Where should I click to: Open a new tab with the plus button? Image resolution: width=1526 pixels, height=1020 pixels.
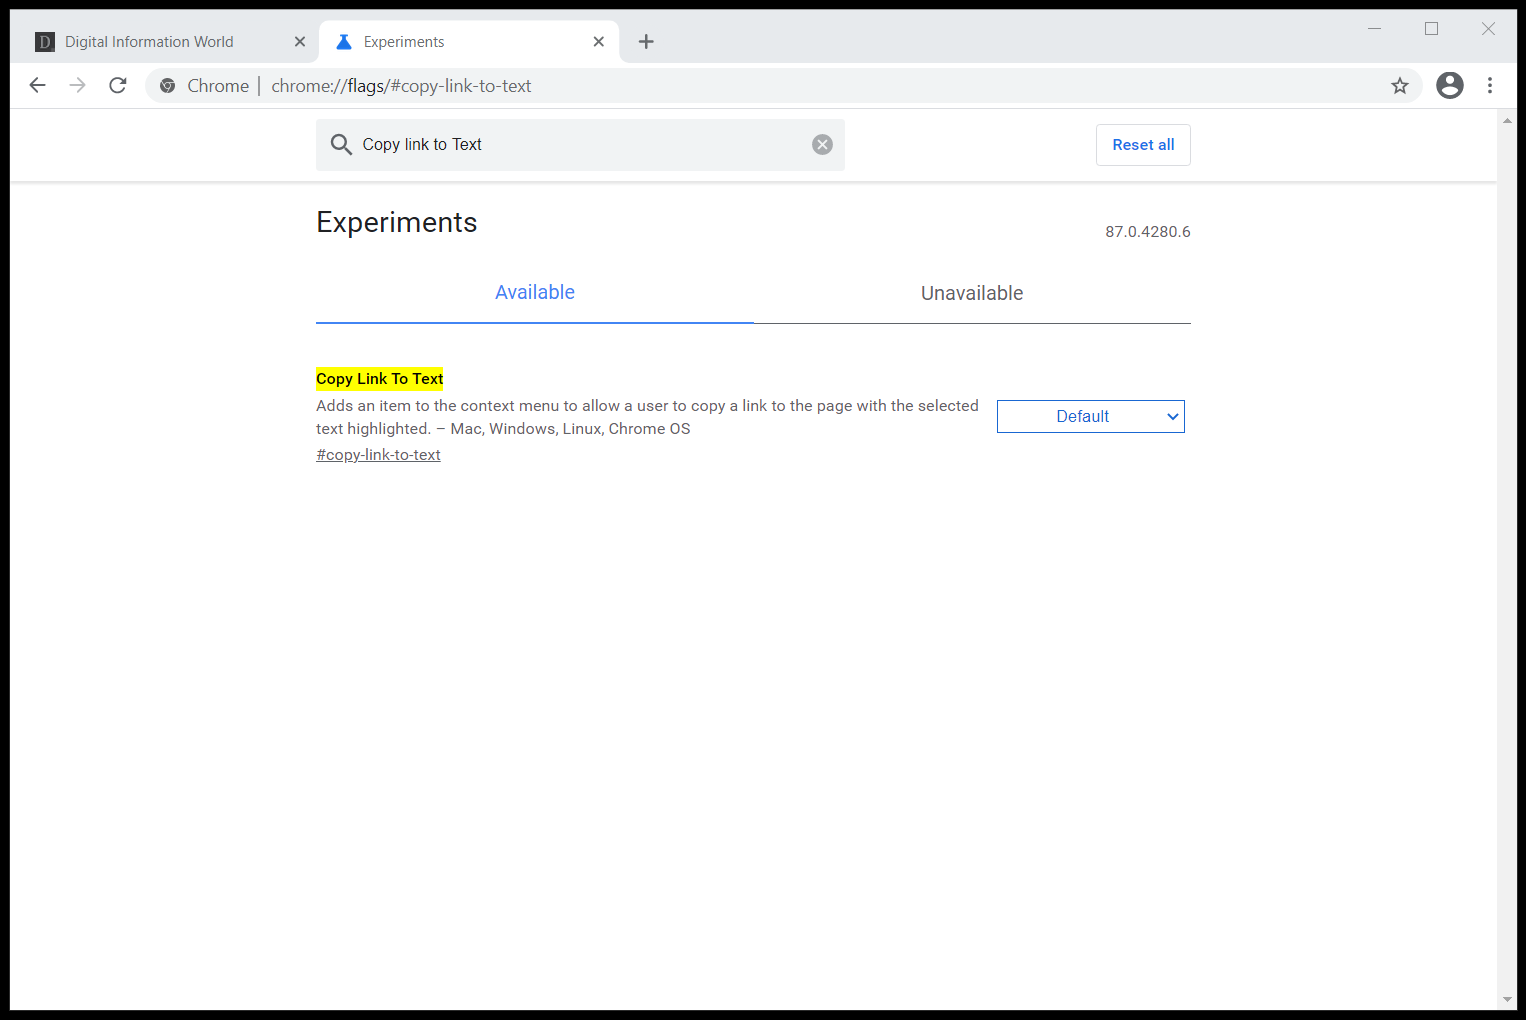tap(646, 41)
